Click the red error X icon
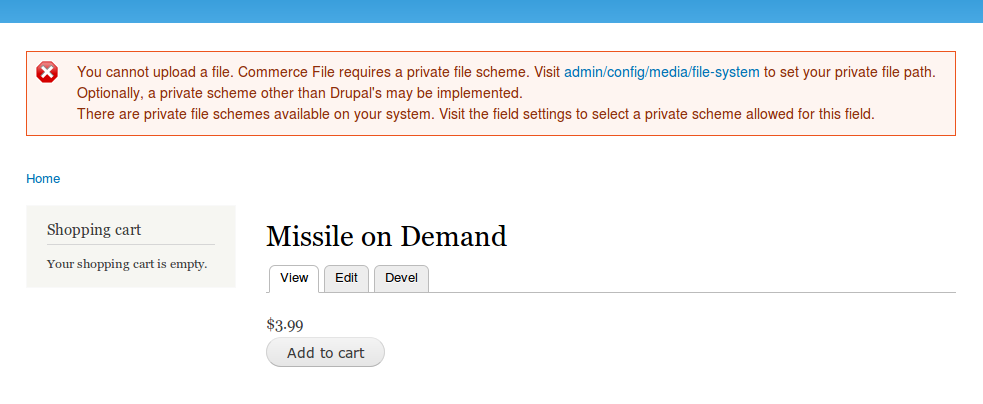The height and width of the screenshot is (404, 983). [x=47, y=72]
